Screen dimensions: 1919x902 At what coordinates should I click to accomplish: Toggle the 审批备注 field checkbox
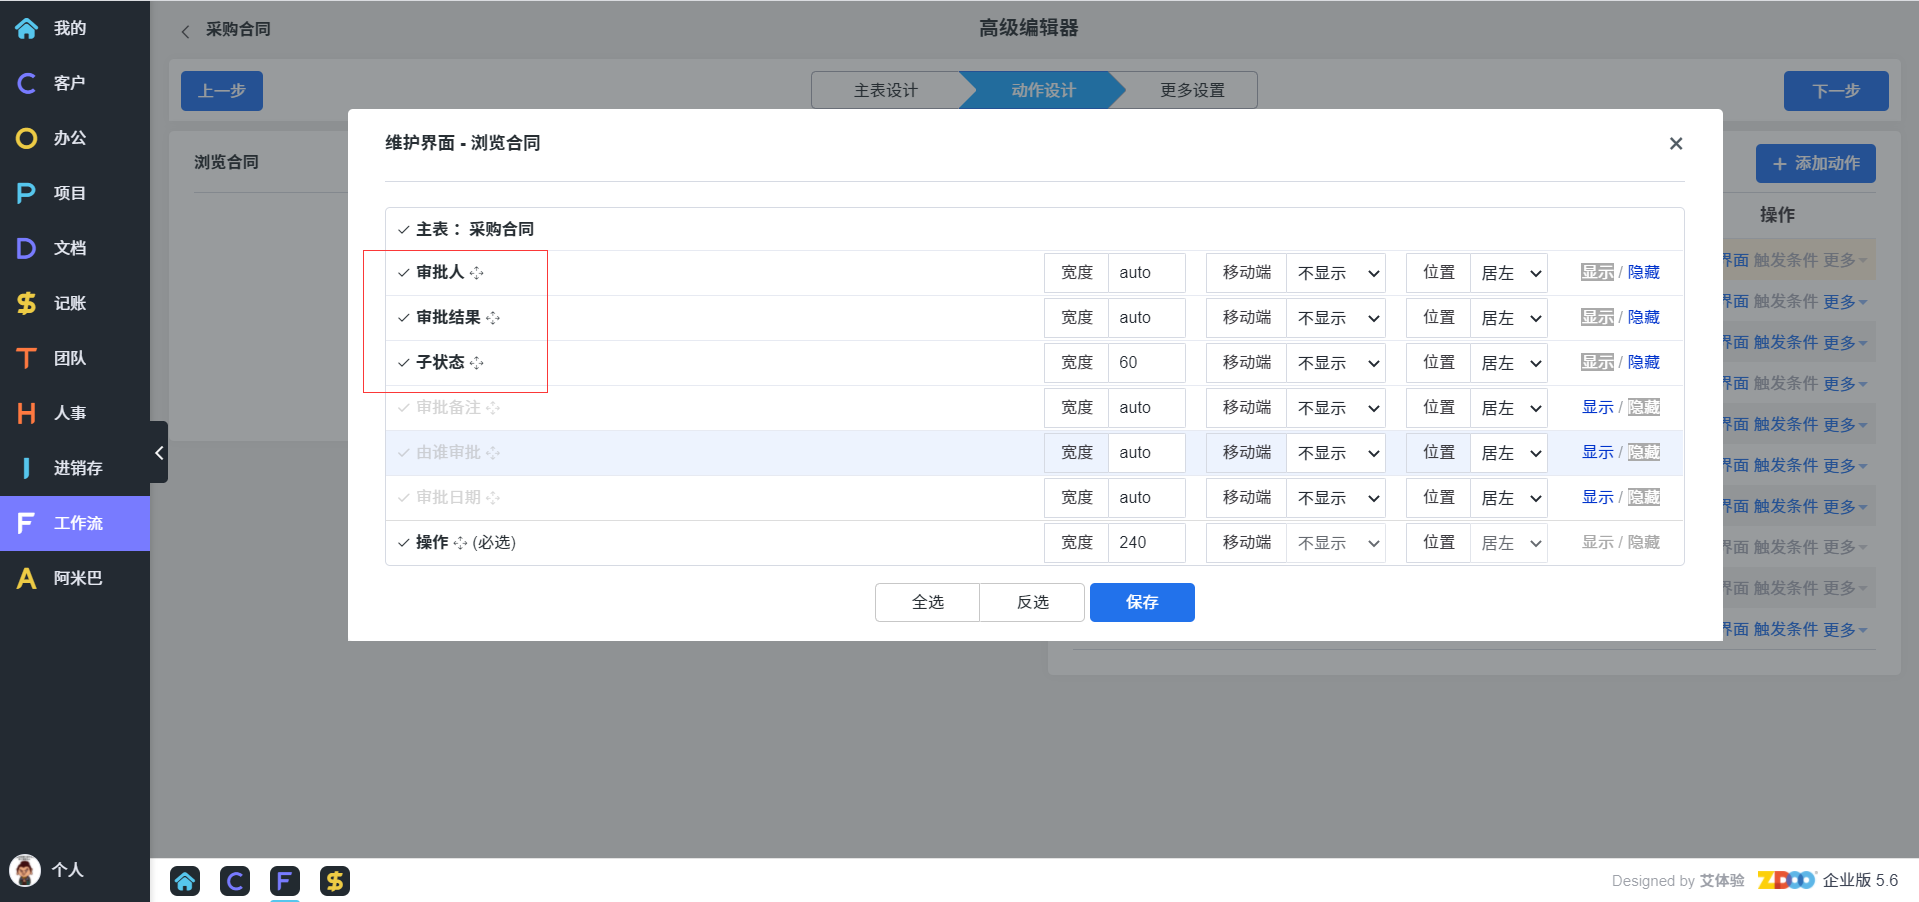click(404, 408)
